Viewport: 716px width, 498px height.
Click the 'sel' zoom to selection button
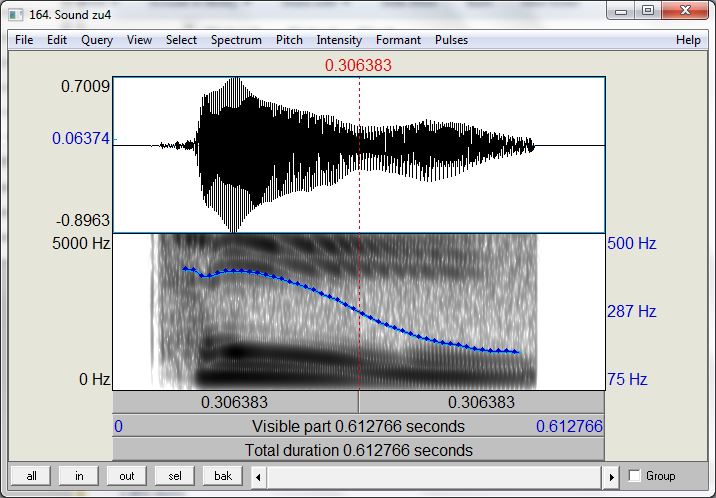[x=174, y=476]
